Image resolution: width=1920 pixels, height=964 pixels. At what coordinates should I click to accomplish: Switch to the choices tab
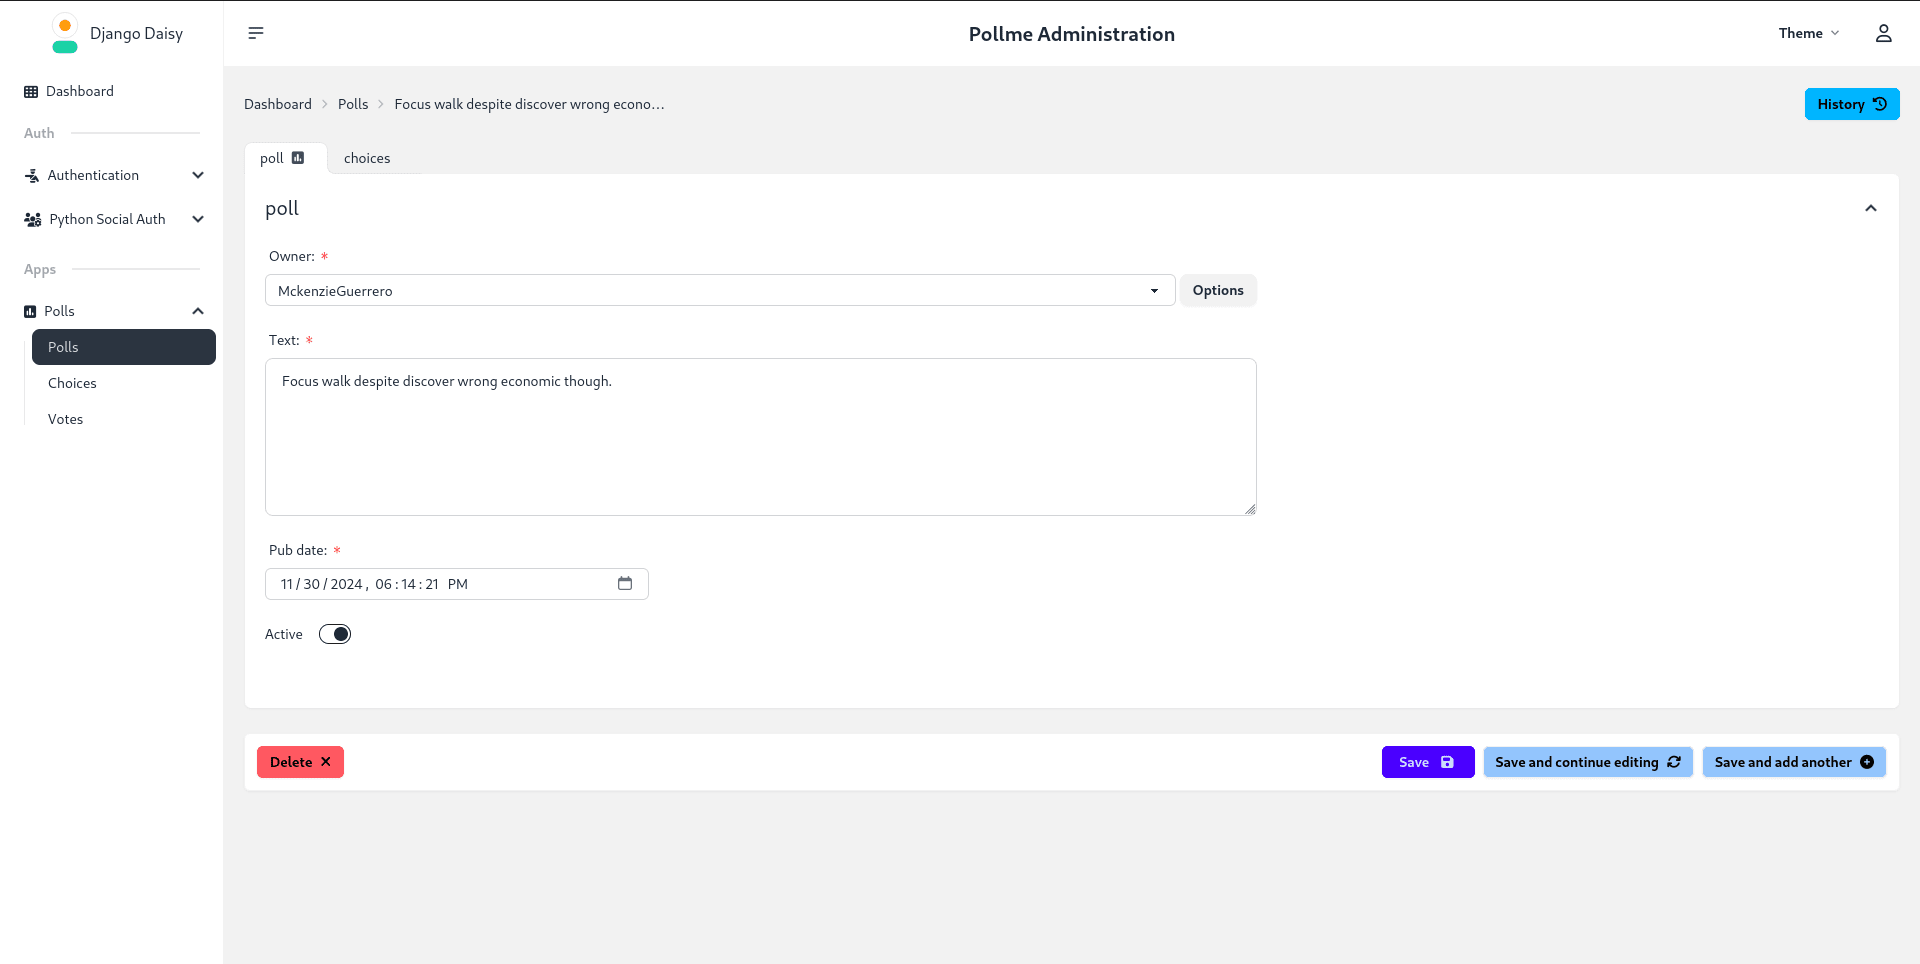click(x=367, y=158)
